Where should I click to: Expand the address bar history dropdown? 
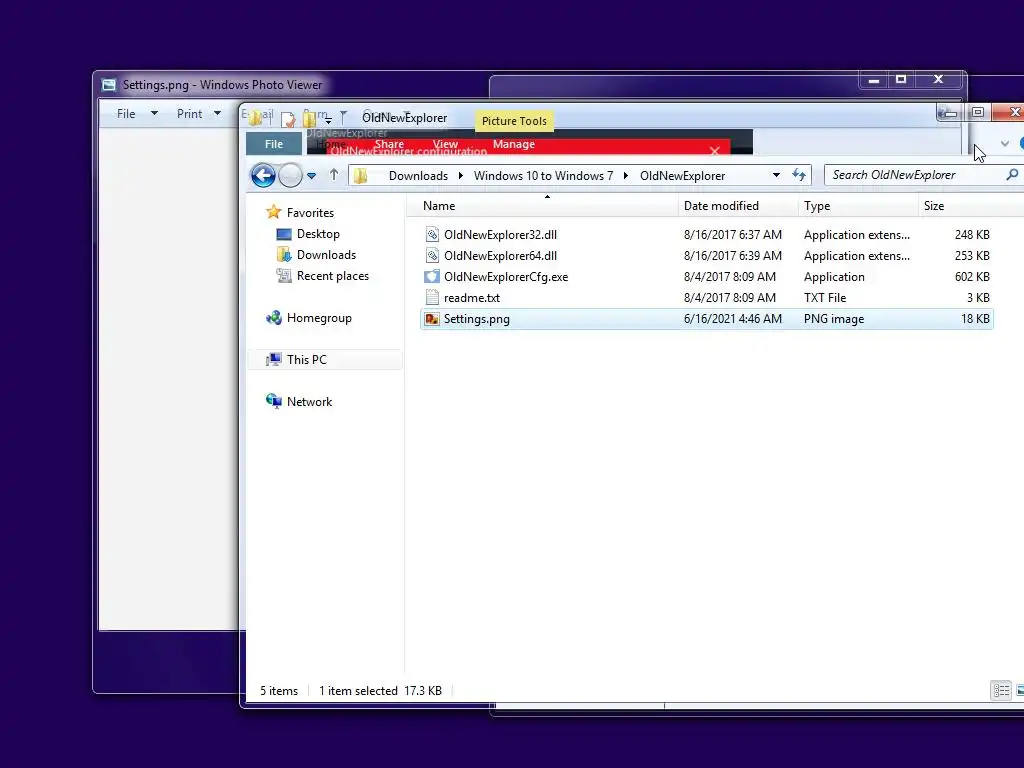(776, 175)
